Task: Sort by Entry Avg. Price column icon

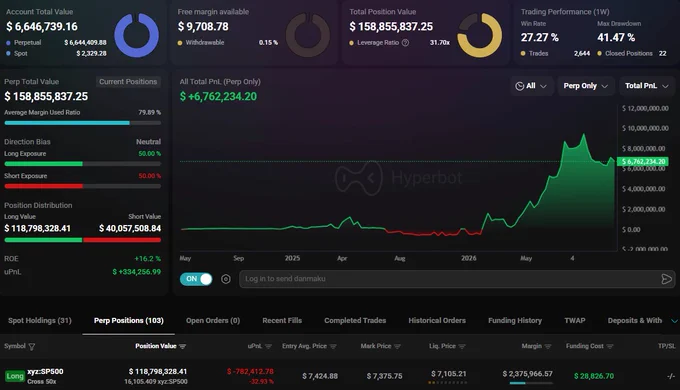Action: coord(333,346)
